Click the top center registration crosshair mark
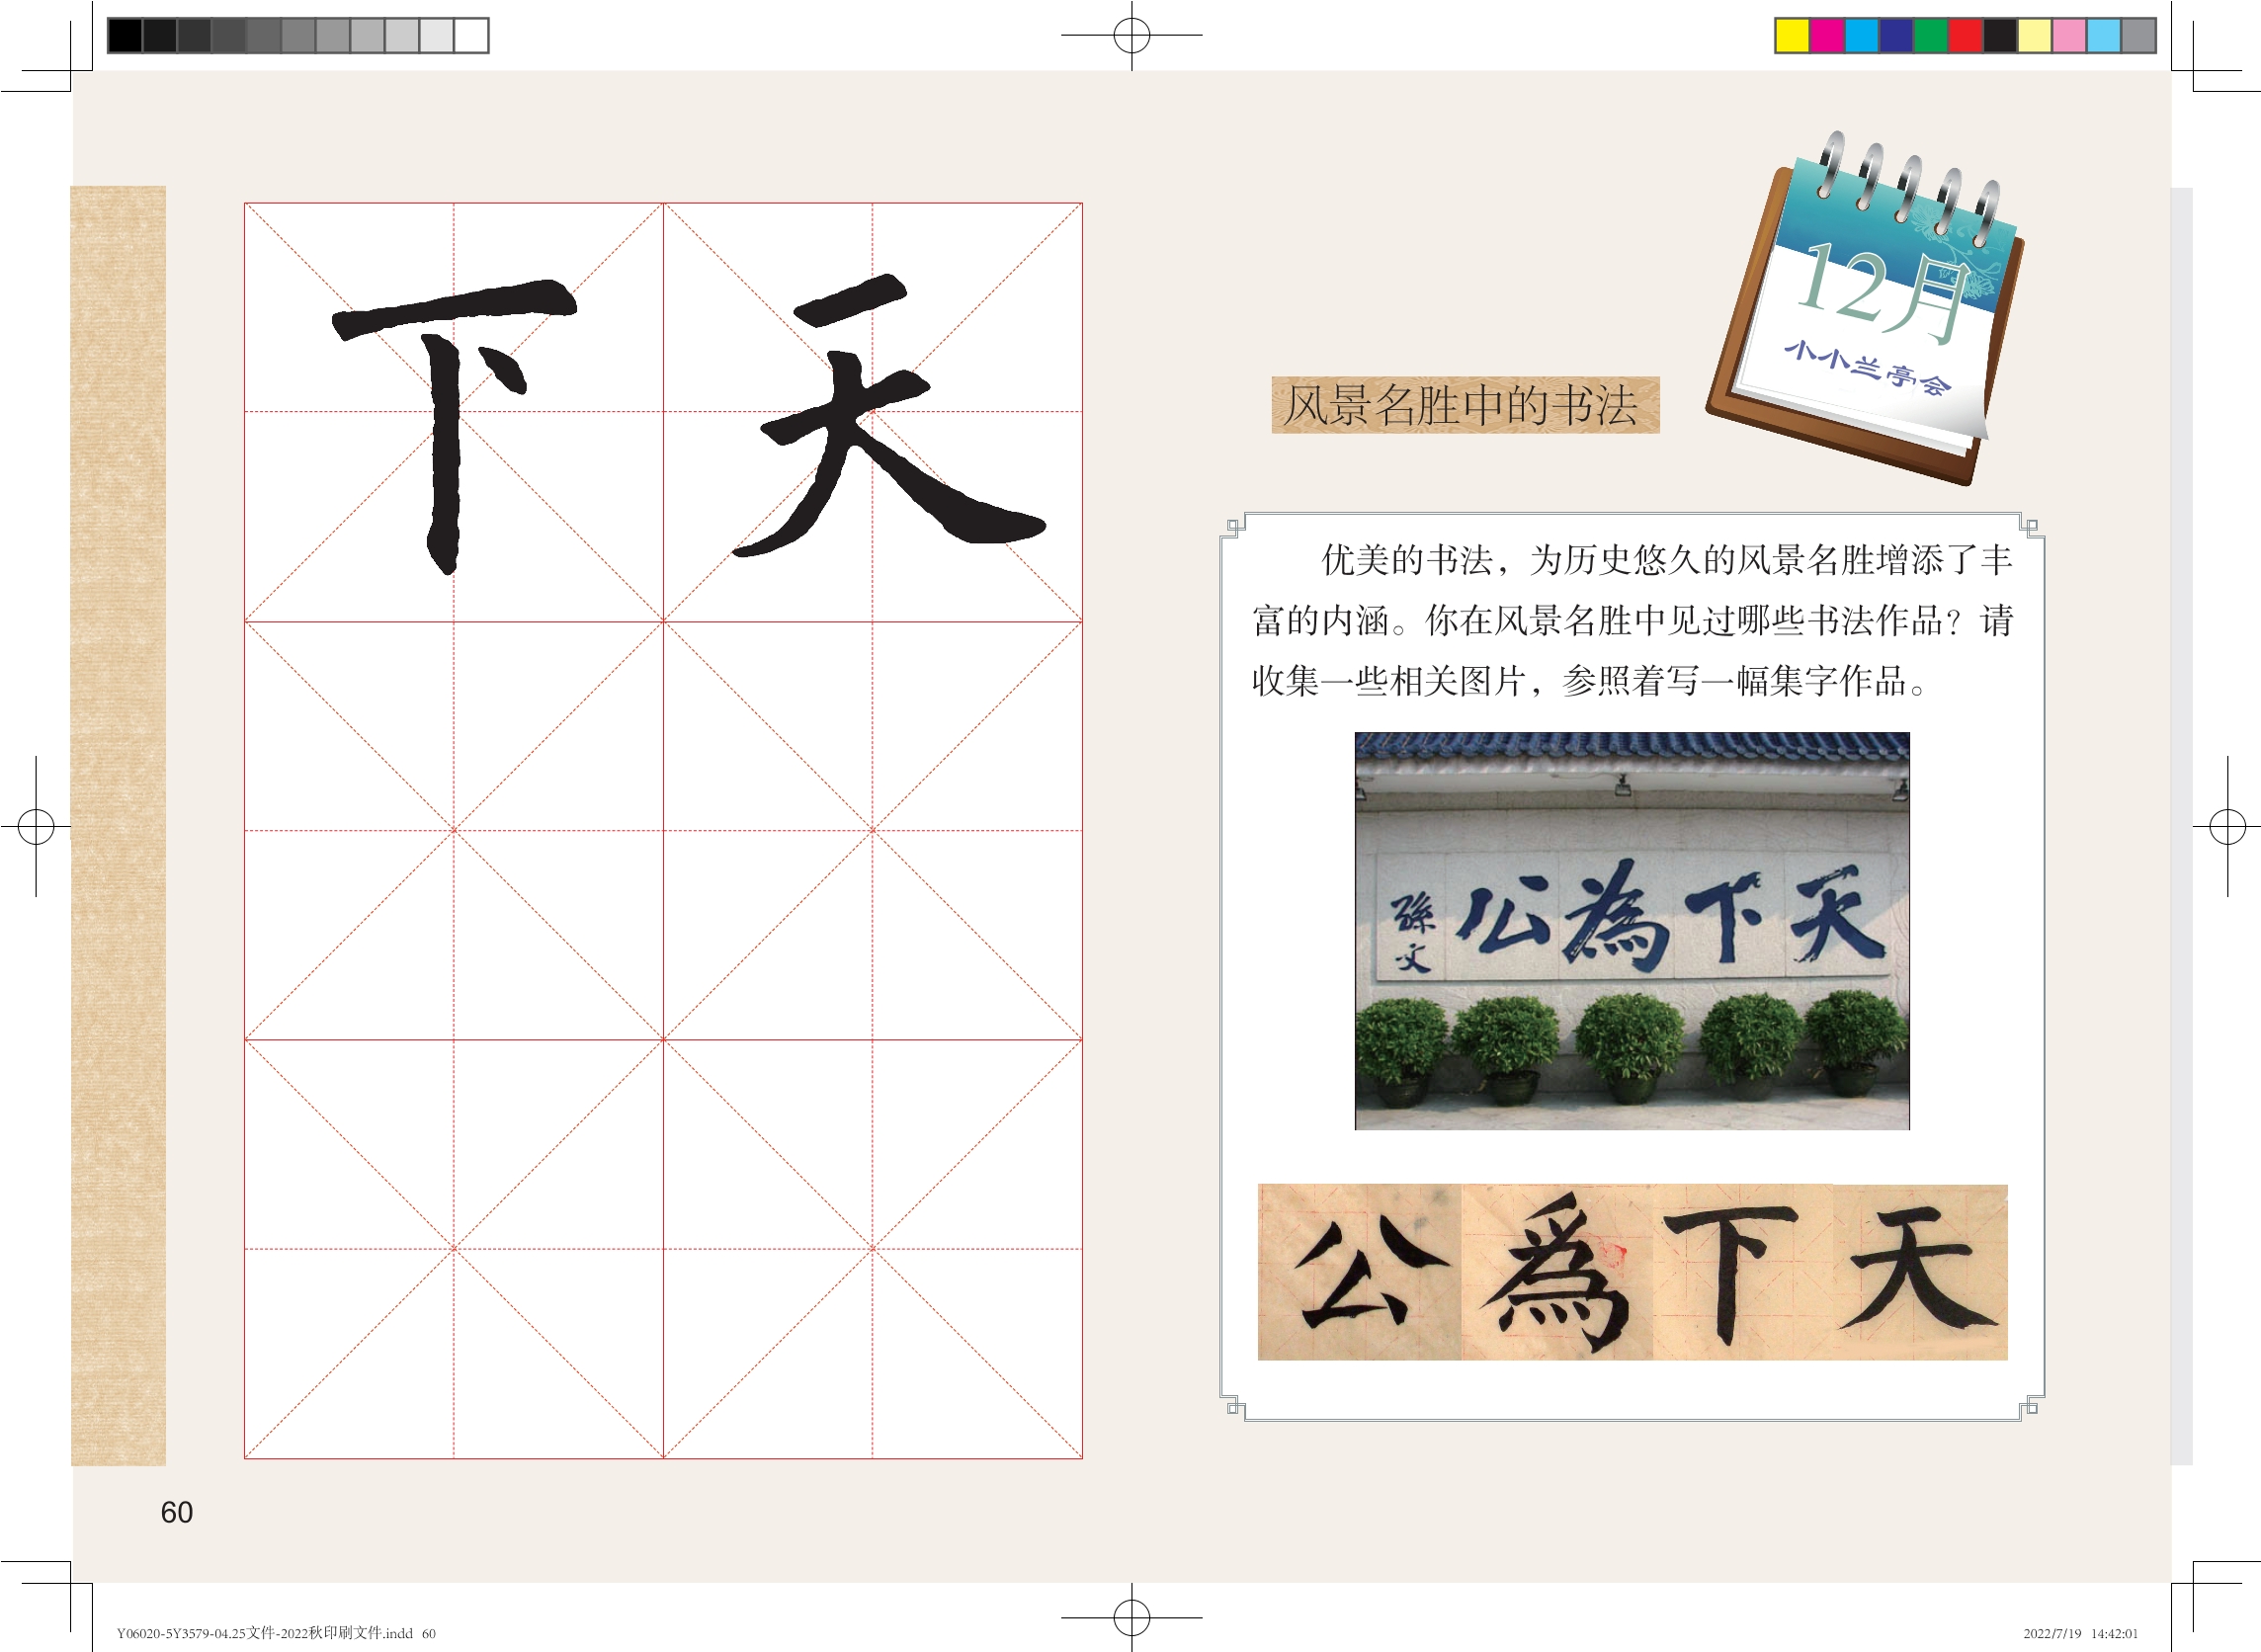2261x1652 pixels. [x=1131, y=35]
